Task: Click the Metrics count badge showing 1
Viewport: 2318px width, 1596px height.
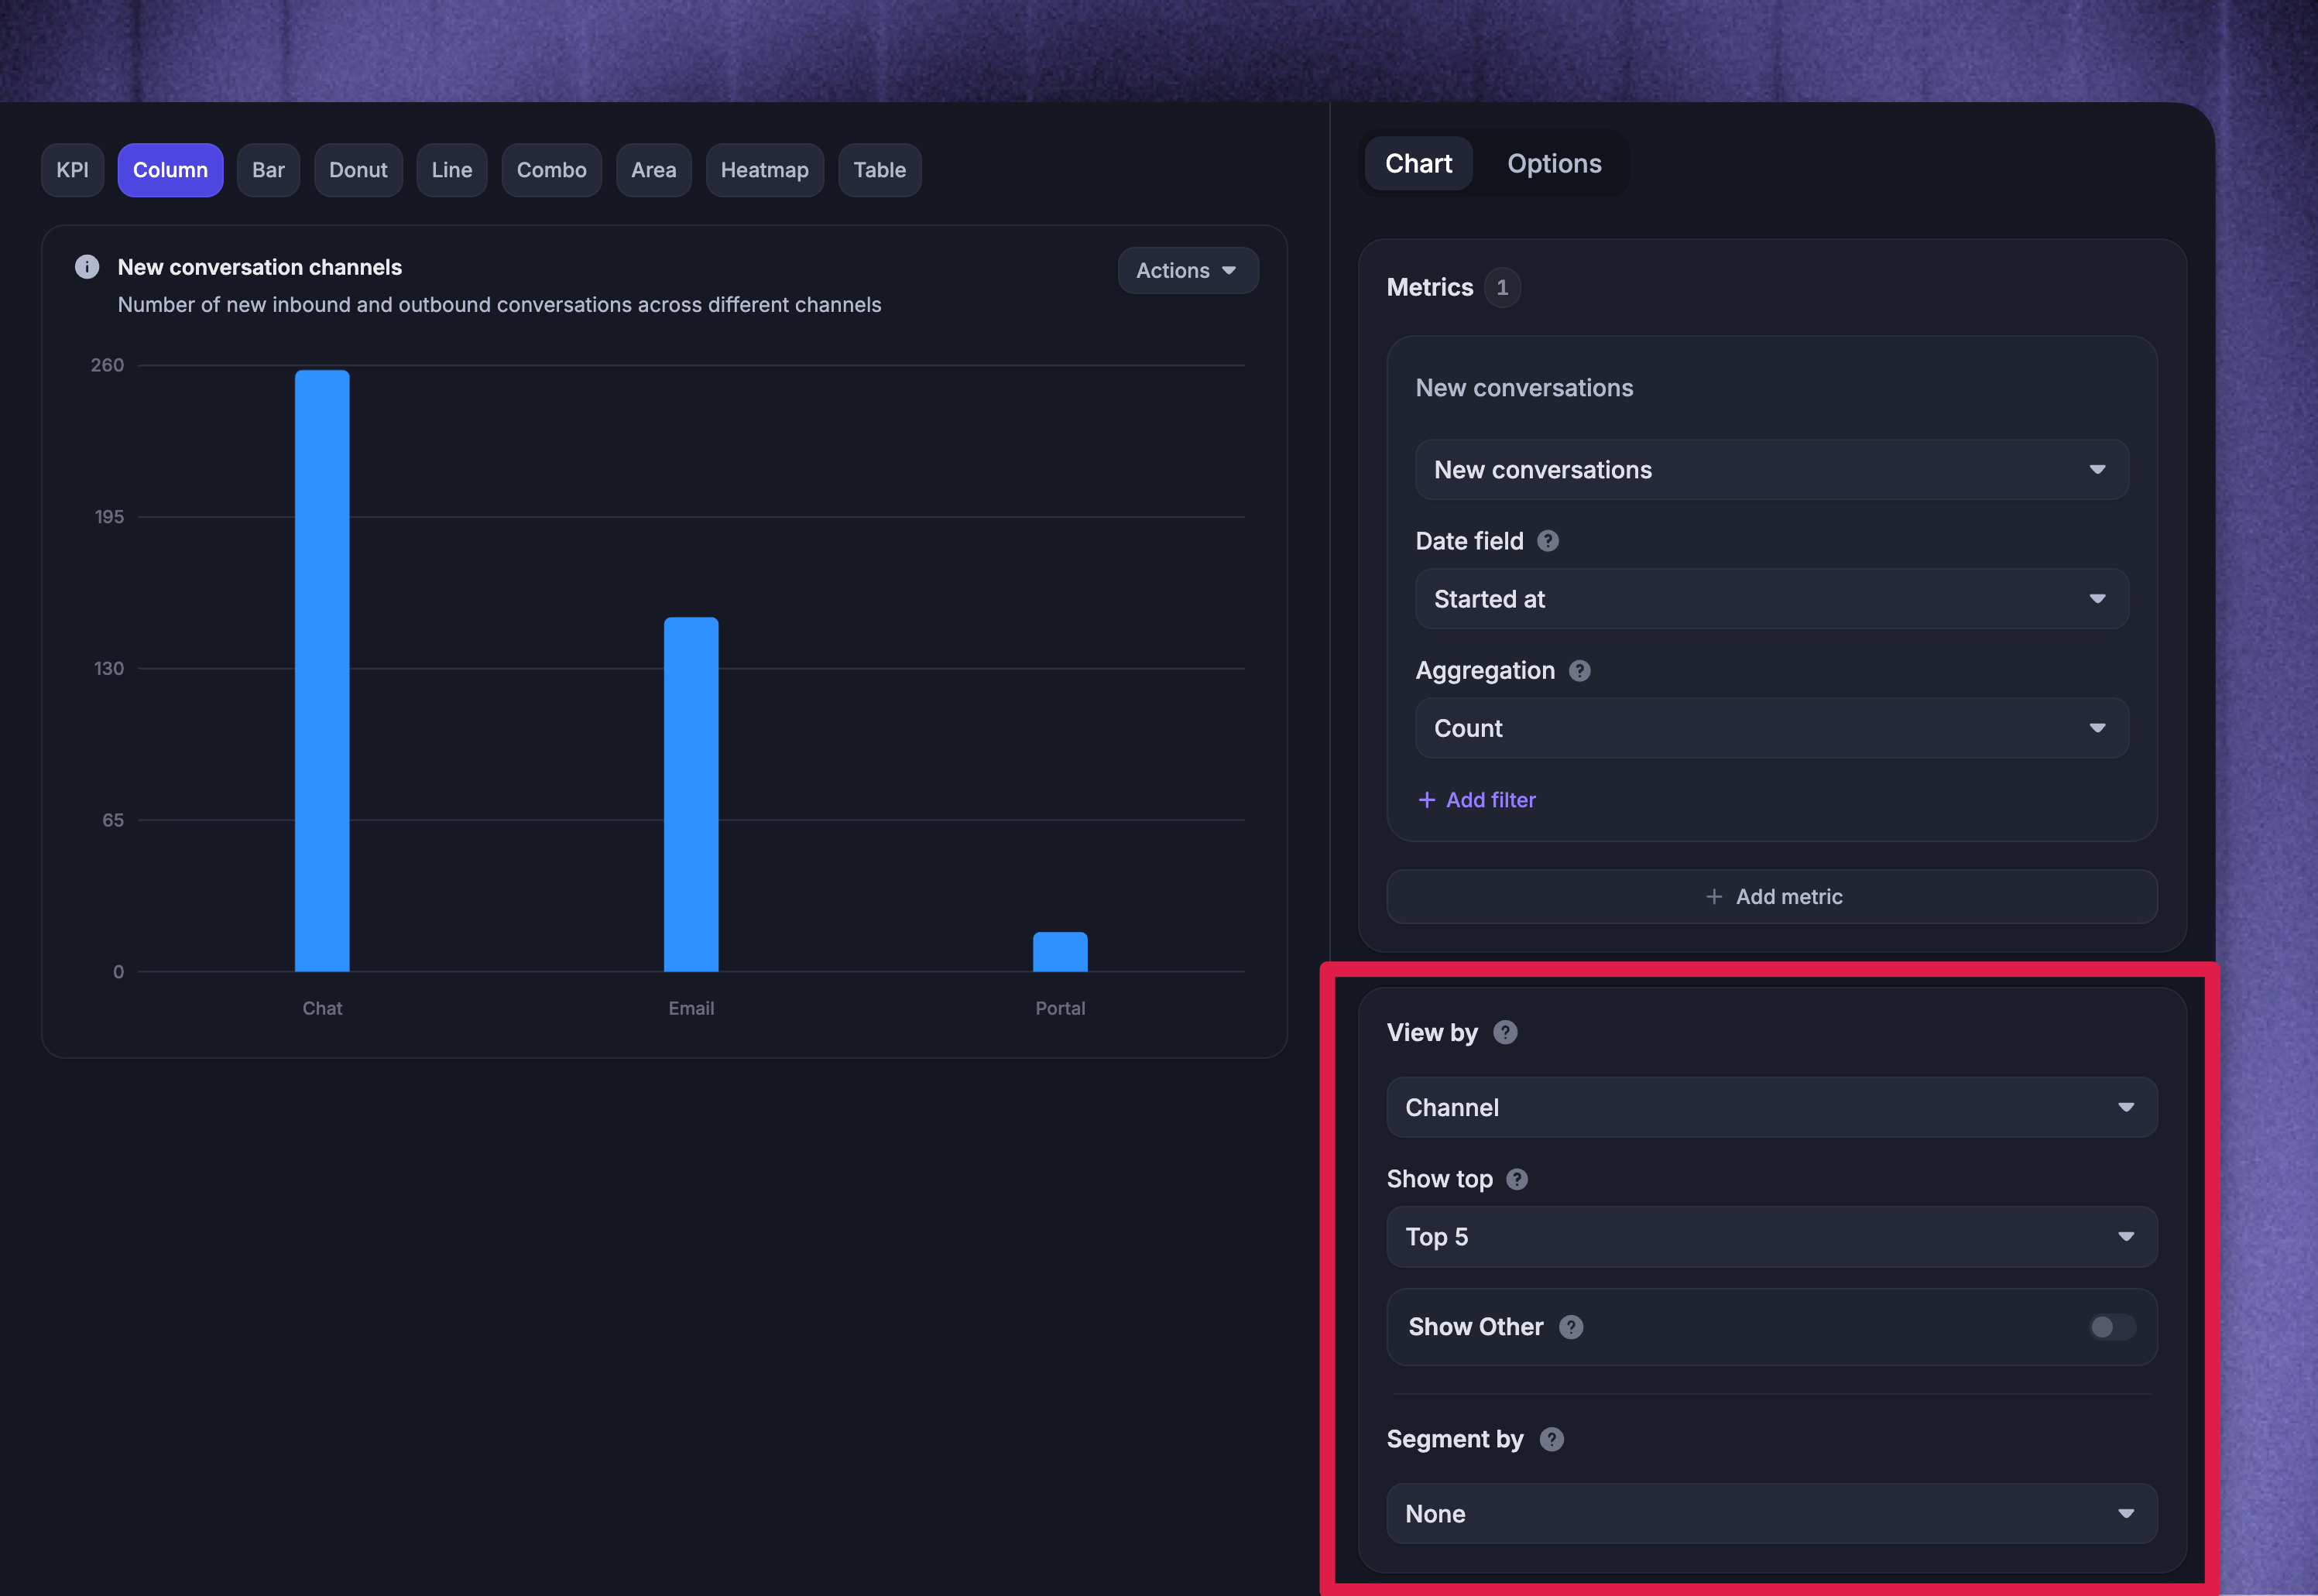Action: 1502,288
